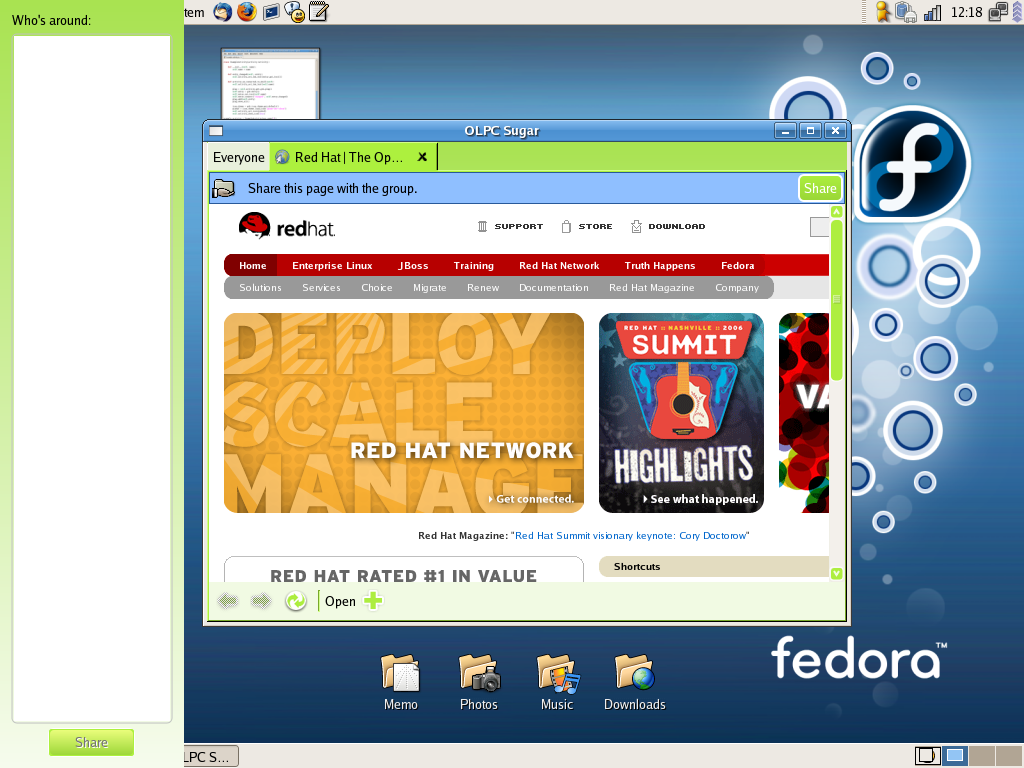The width and height of the screenshot is (1024, 768).
Task: Close the Red Hat browser tab
Action: coord(422,157)
